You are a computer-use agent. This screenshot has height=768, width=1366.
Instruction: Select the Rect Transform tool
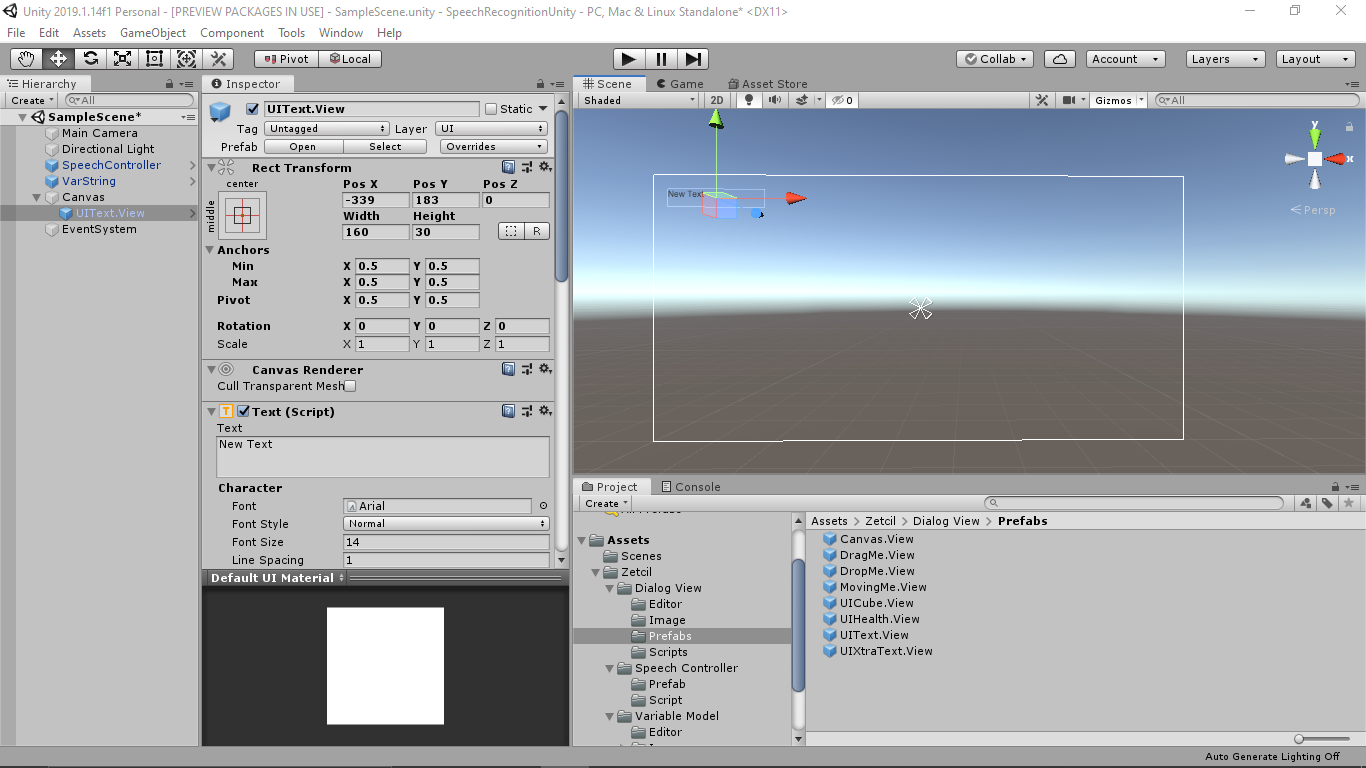pyautogui.click(x=154, y=58)
